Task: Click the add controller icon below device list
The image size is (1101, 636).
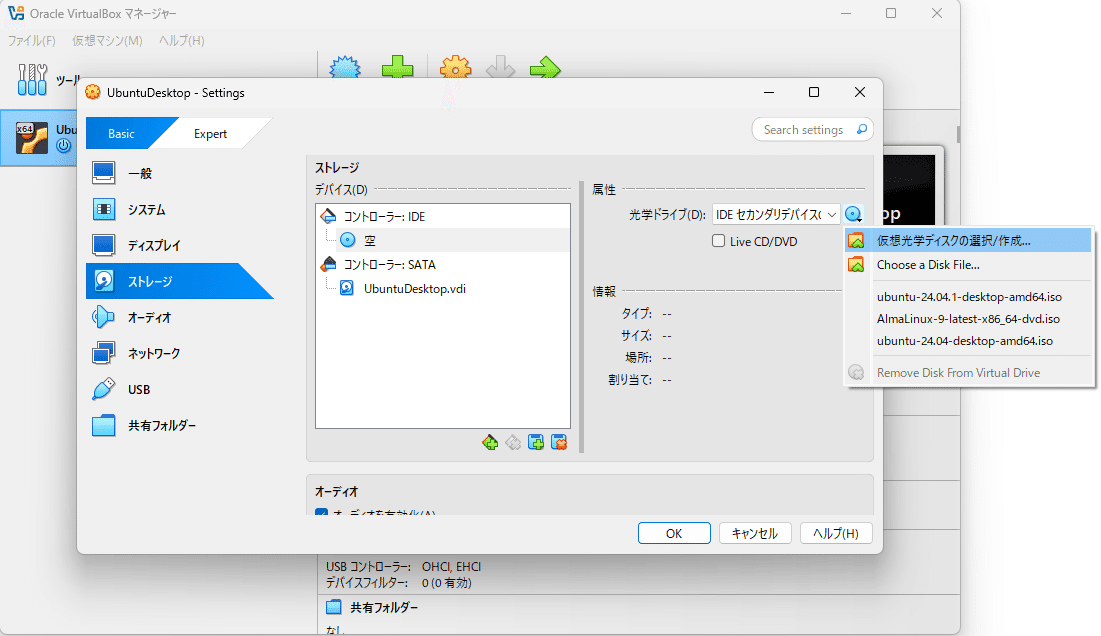Action: pos(490,442)
